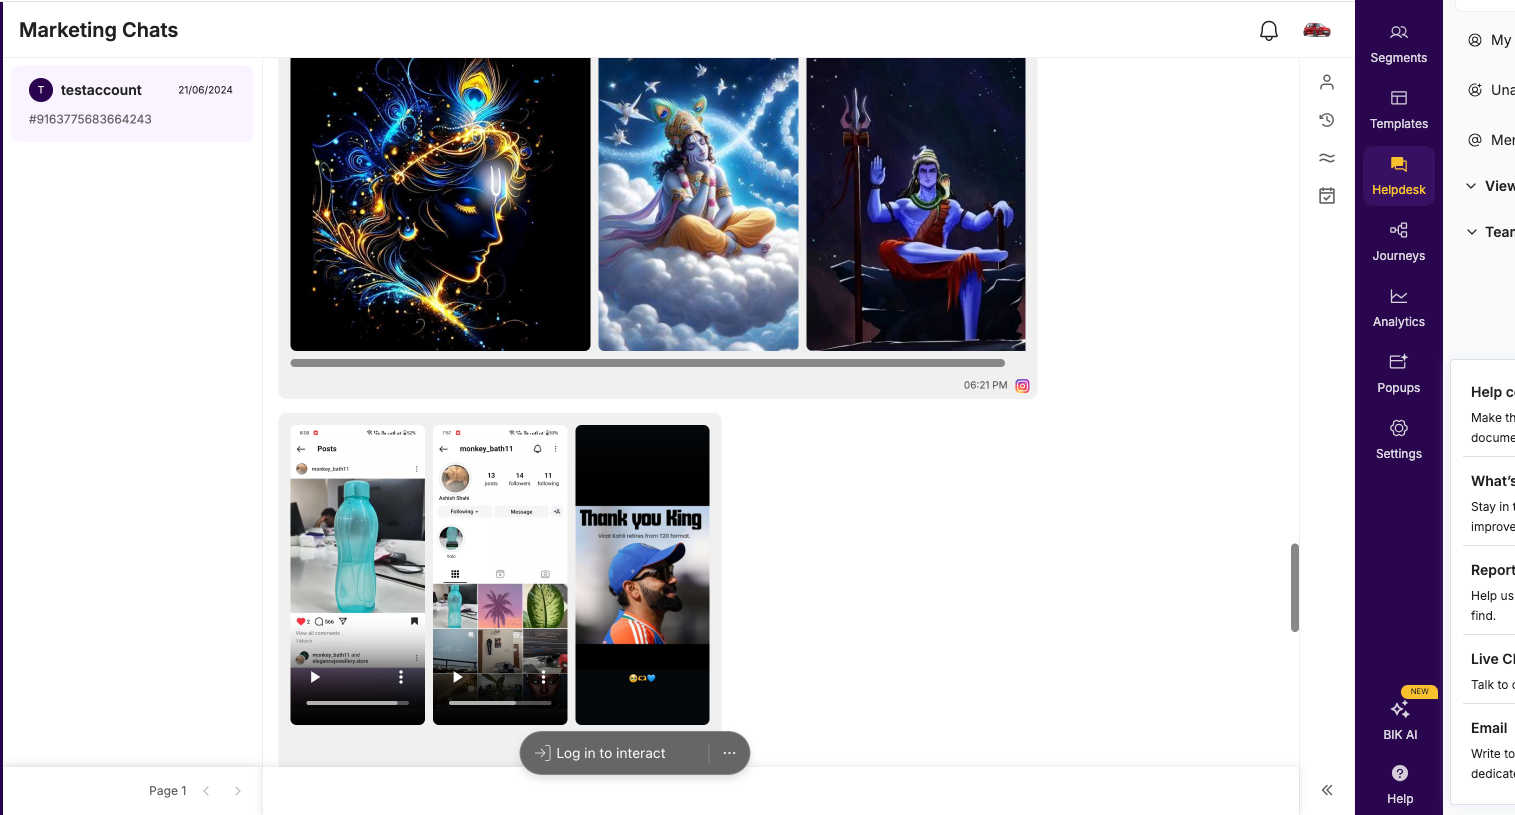This screenshot has width=1515, height=815.
Task: Click the vertical chat scrollbar
Action: pos(1294,587)
